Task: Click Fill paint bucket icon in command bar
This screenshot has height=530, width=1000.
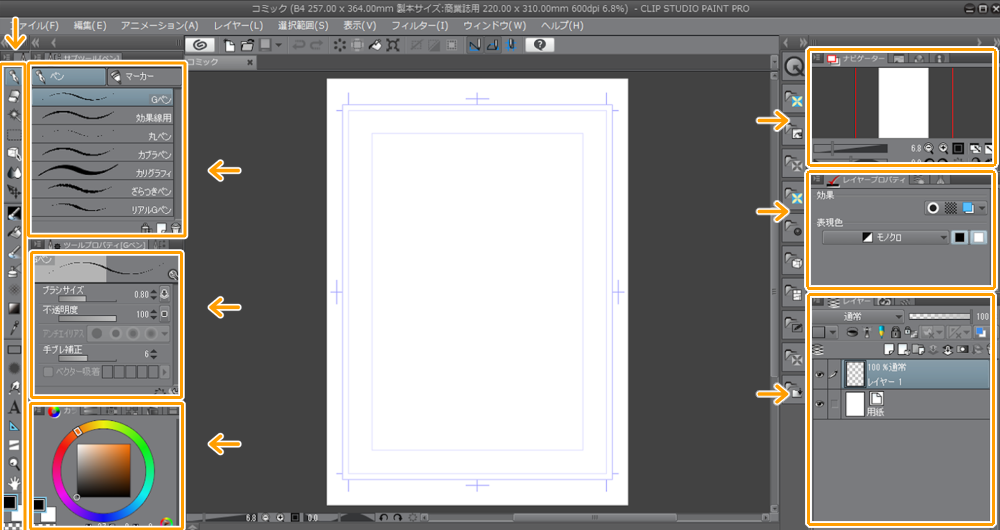Action: [376, 45]
